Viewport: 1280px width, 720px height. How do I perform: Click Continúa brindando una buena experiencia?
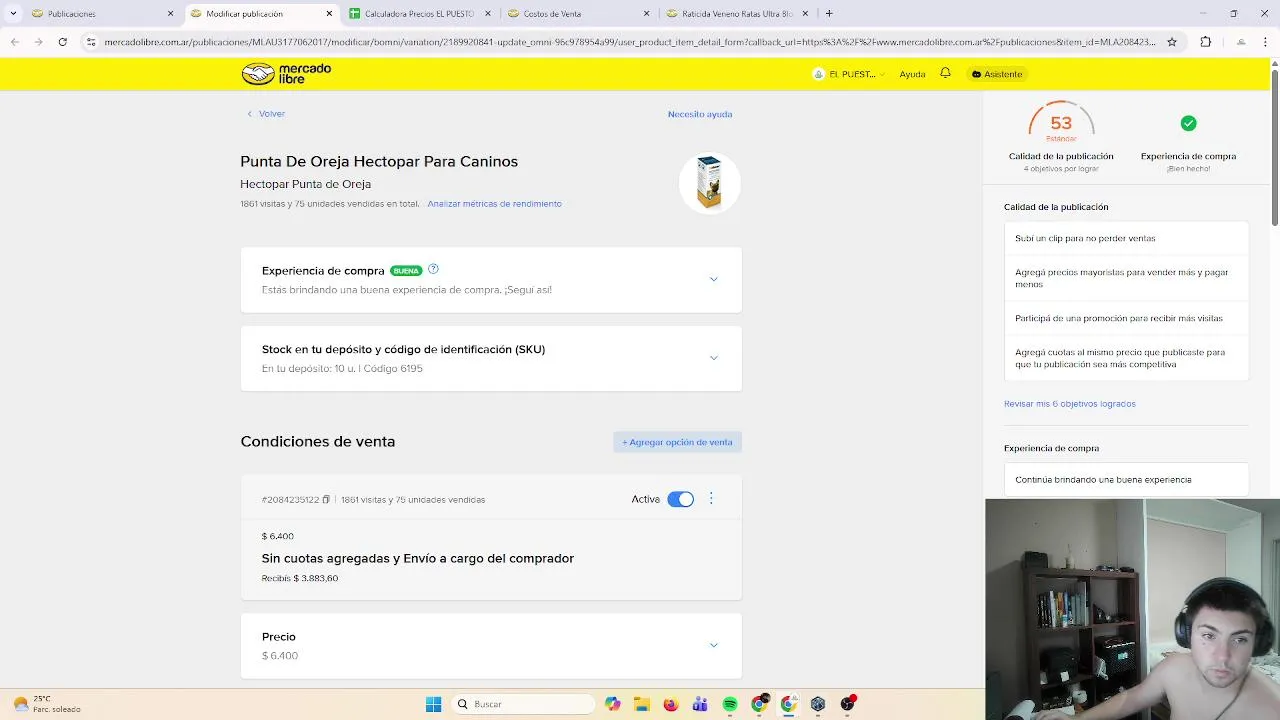1126,480
